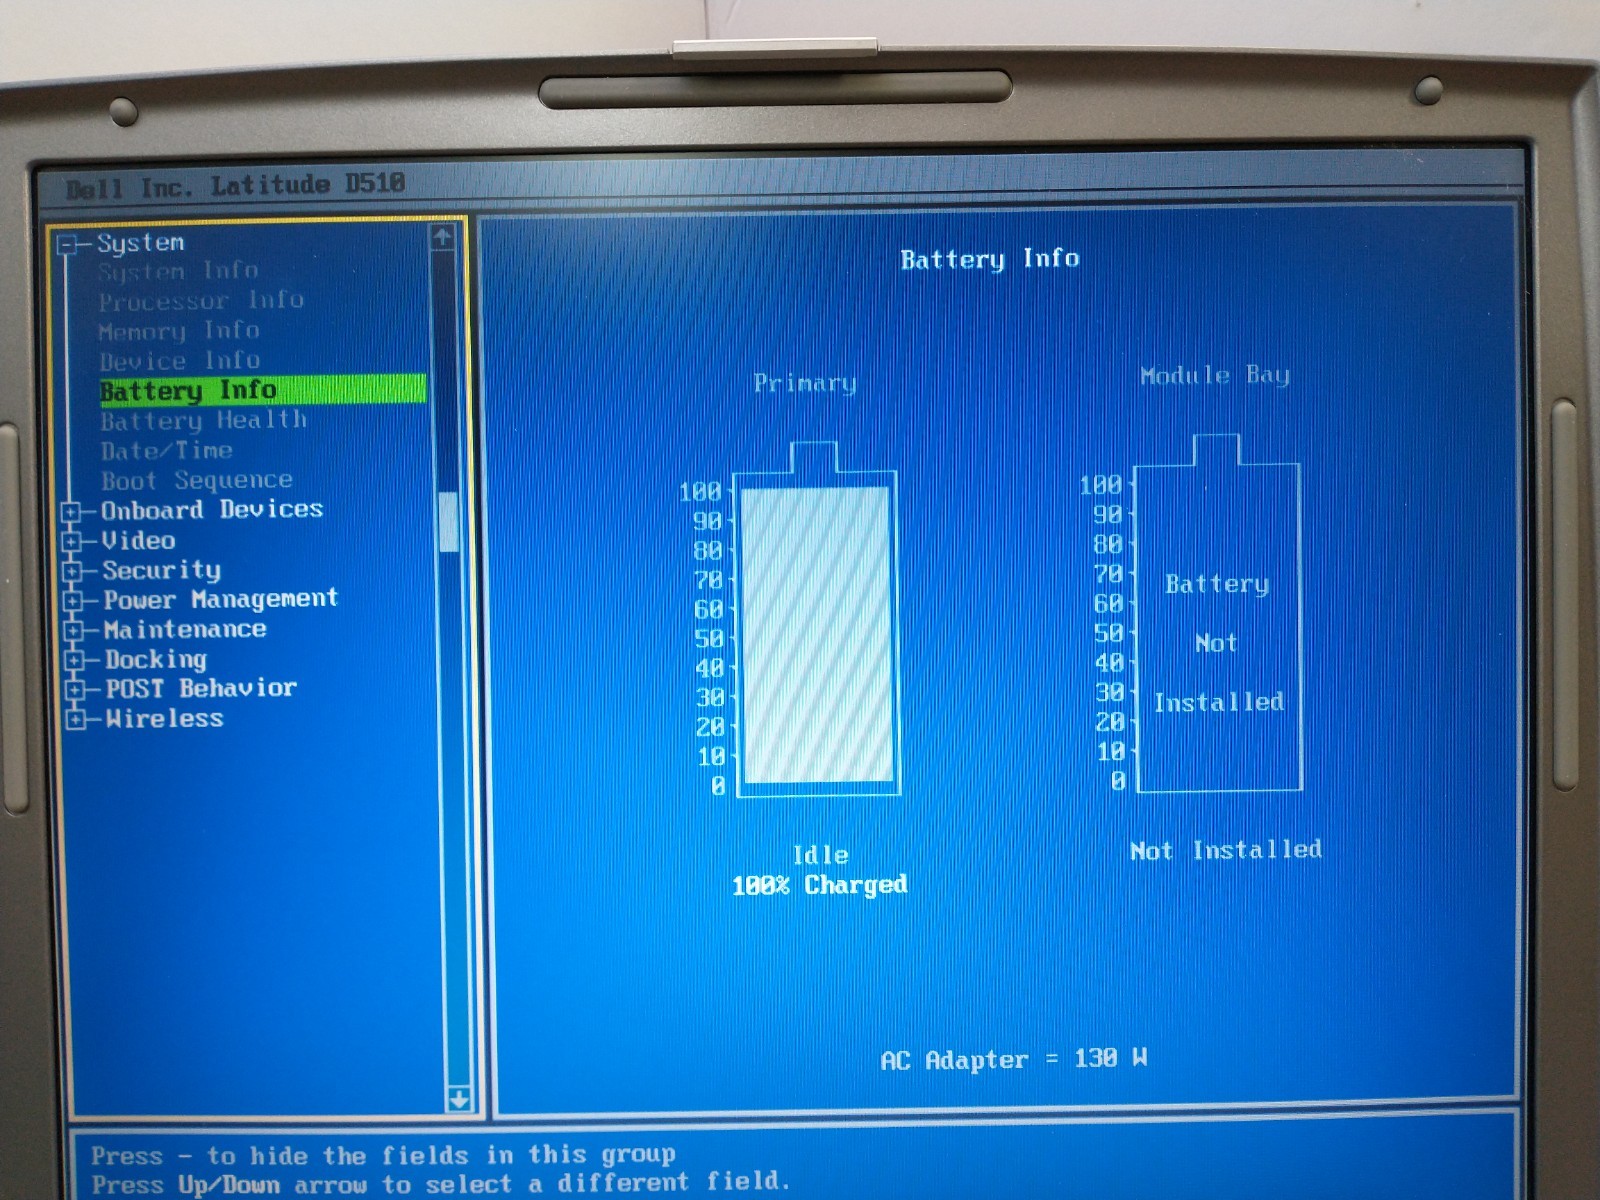Open Boot Sequence entry

click(x=197, y=481)
